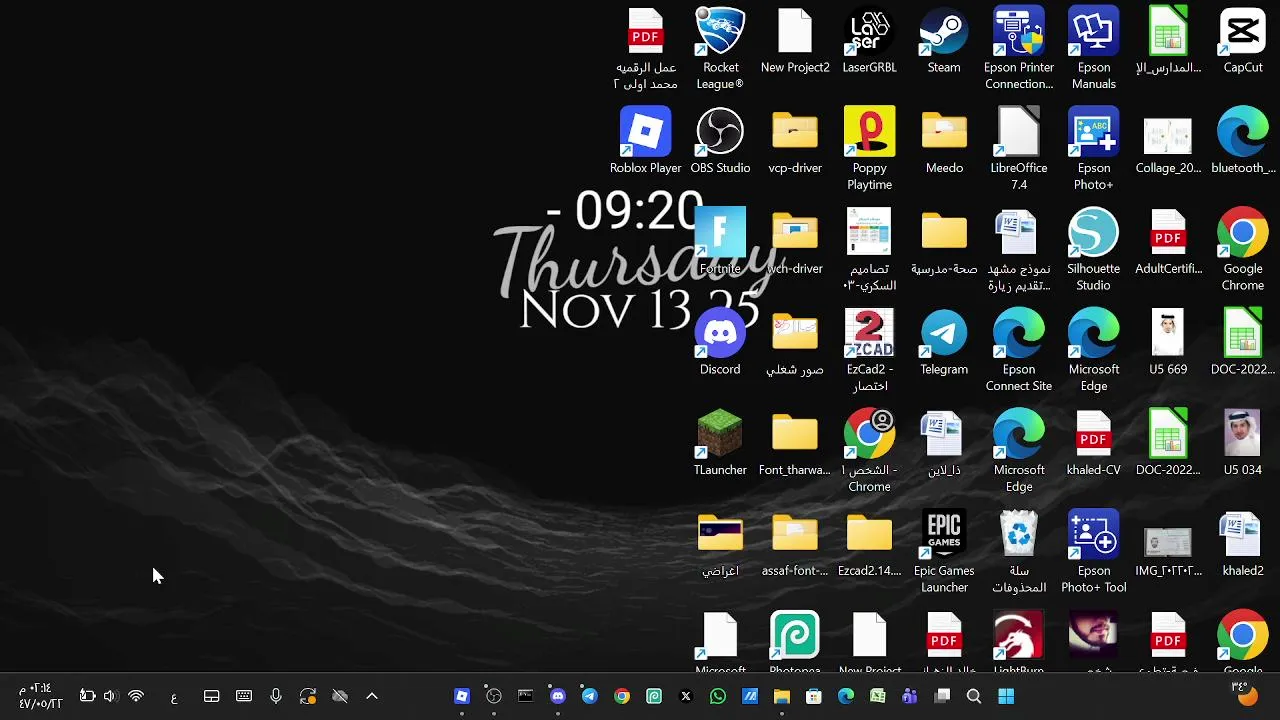
Task: Open the Silhouette Studio desktop shortcut
Action: tap(1093, 249)
